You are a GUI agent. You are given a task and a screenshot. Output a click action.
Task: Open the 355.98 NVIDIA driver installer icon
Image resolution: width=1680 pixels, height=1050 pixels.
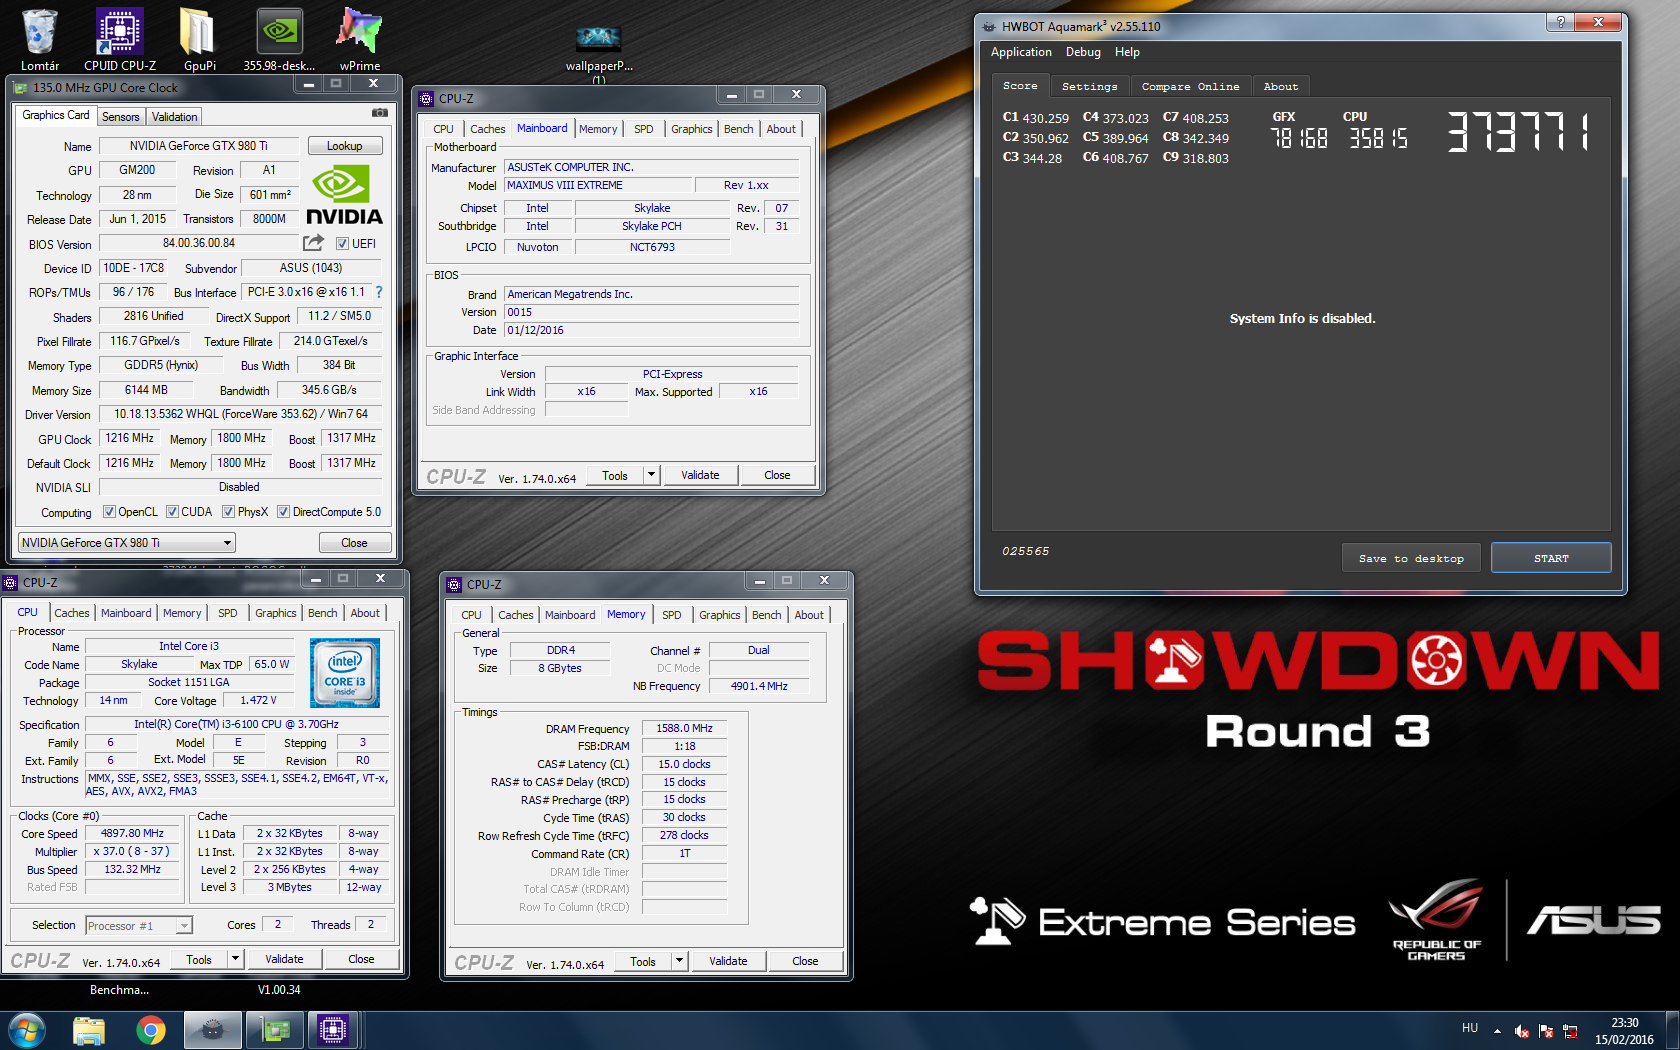point(279,38)
